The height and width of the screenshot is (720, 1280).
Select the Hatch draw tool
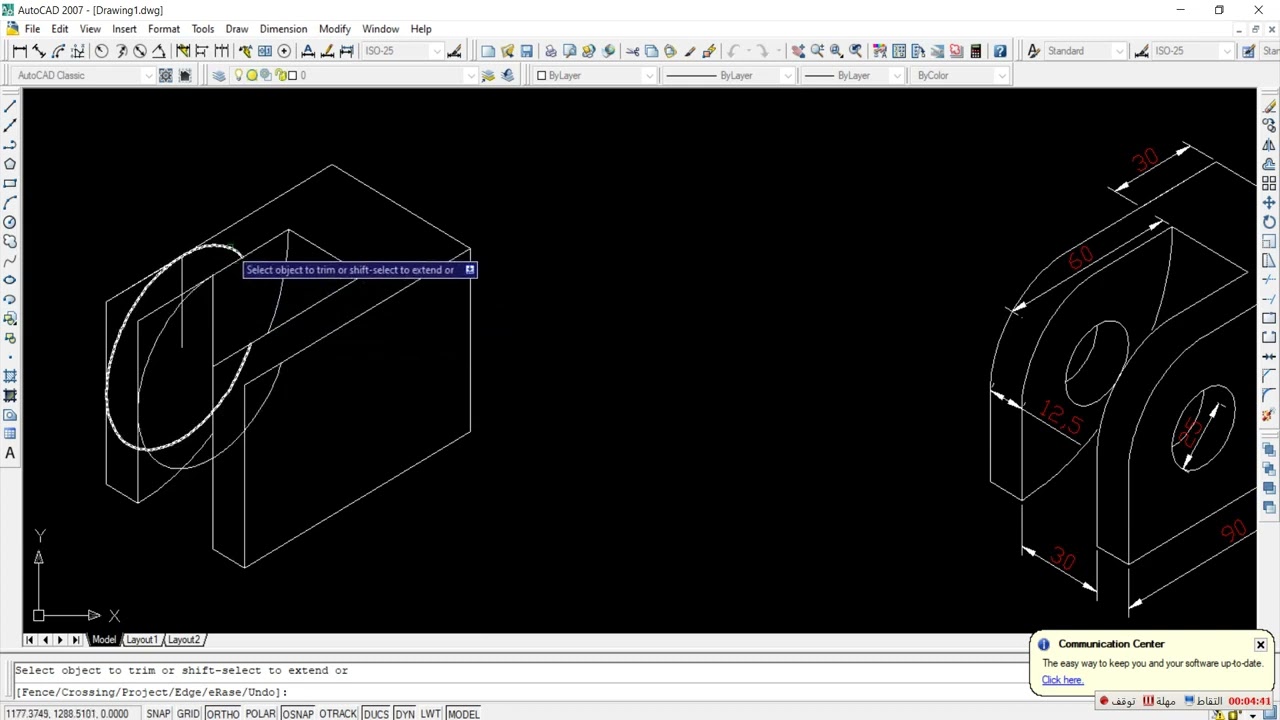(x=10, y=376)
